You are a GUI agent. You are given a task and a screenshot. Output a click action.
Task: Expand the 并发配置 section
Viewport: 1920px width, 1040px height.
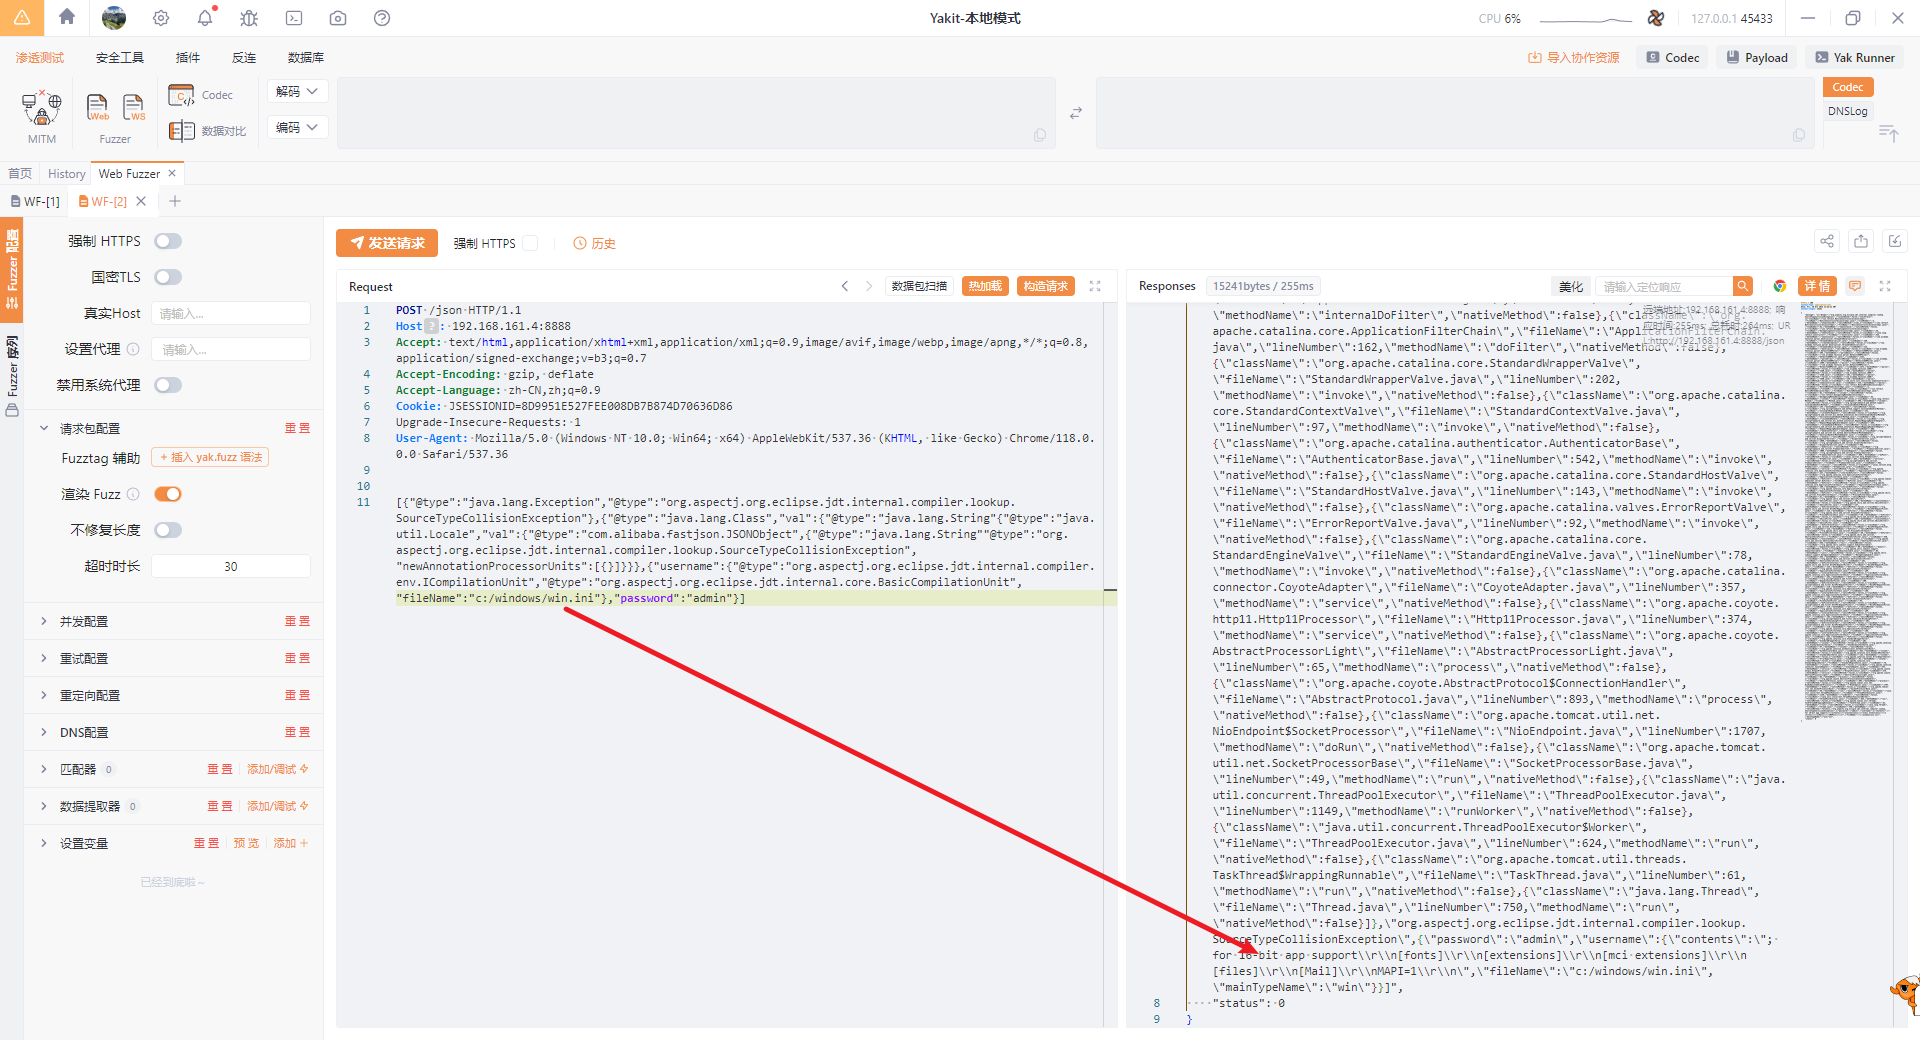44,621
